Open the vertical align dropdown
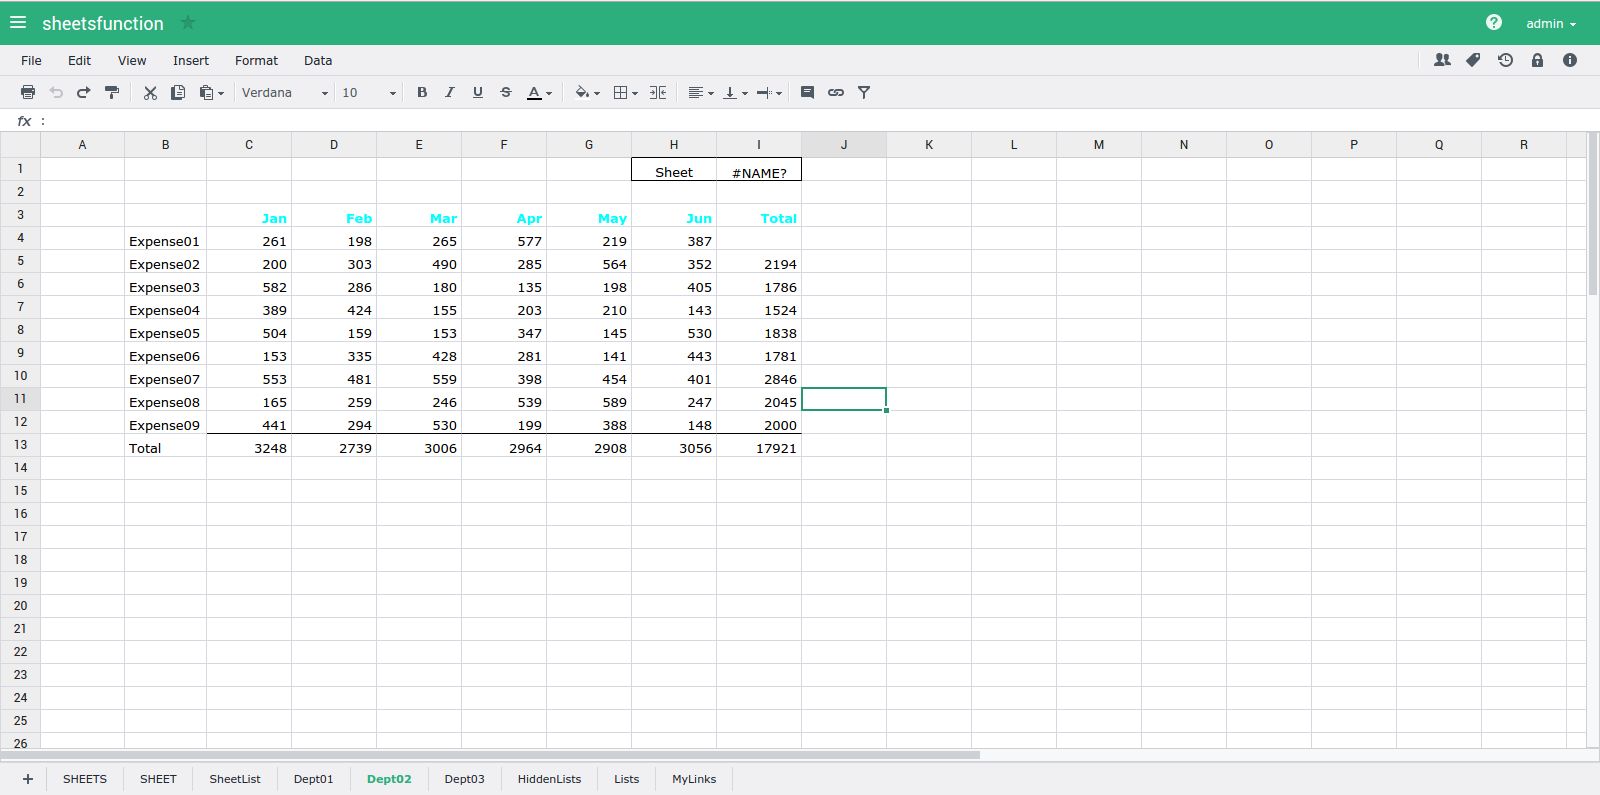 tap(735, 92)
